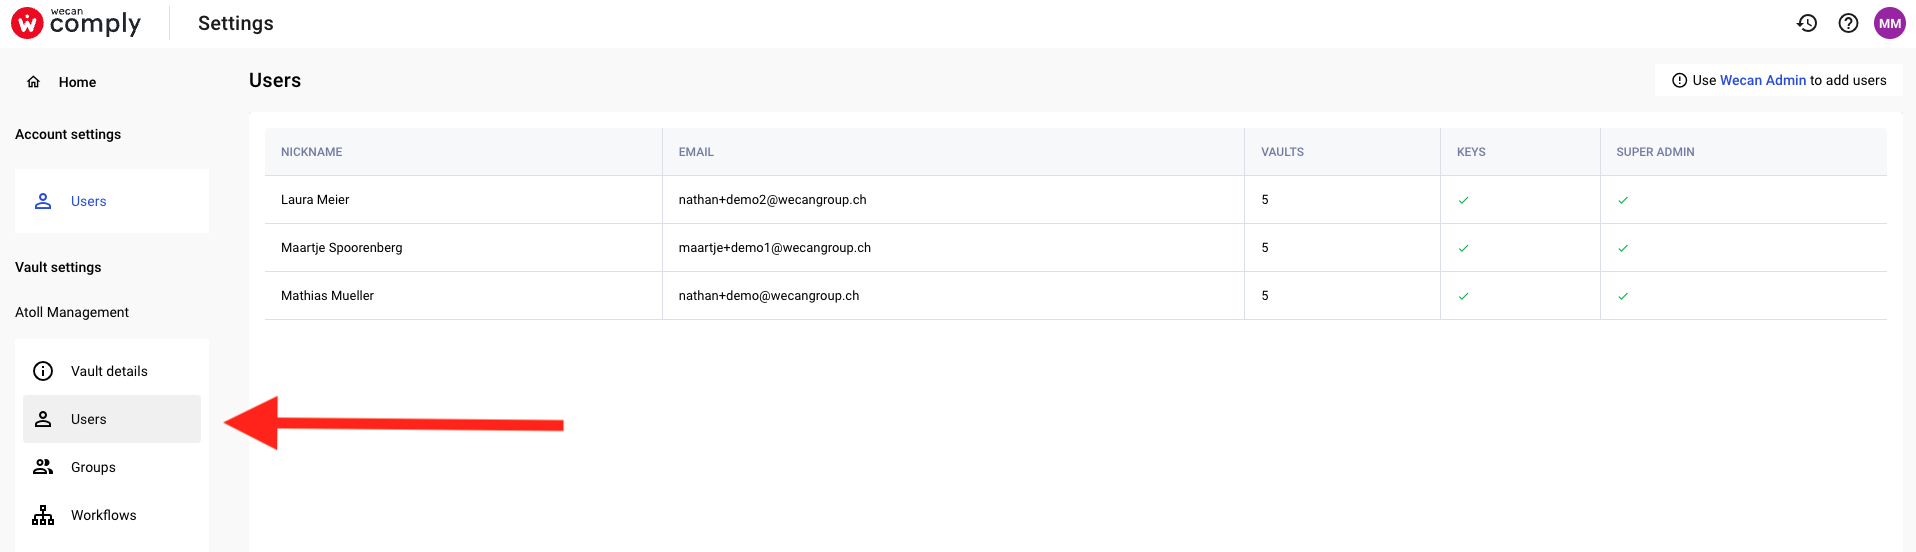Screen dimensions: 1916x552
Task: Sort by the Vaults column header
Action: pos(1282,152)
